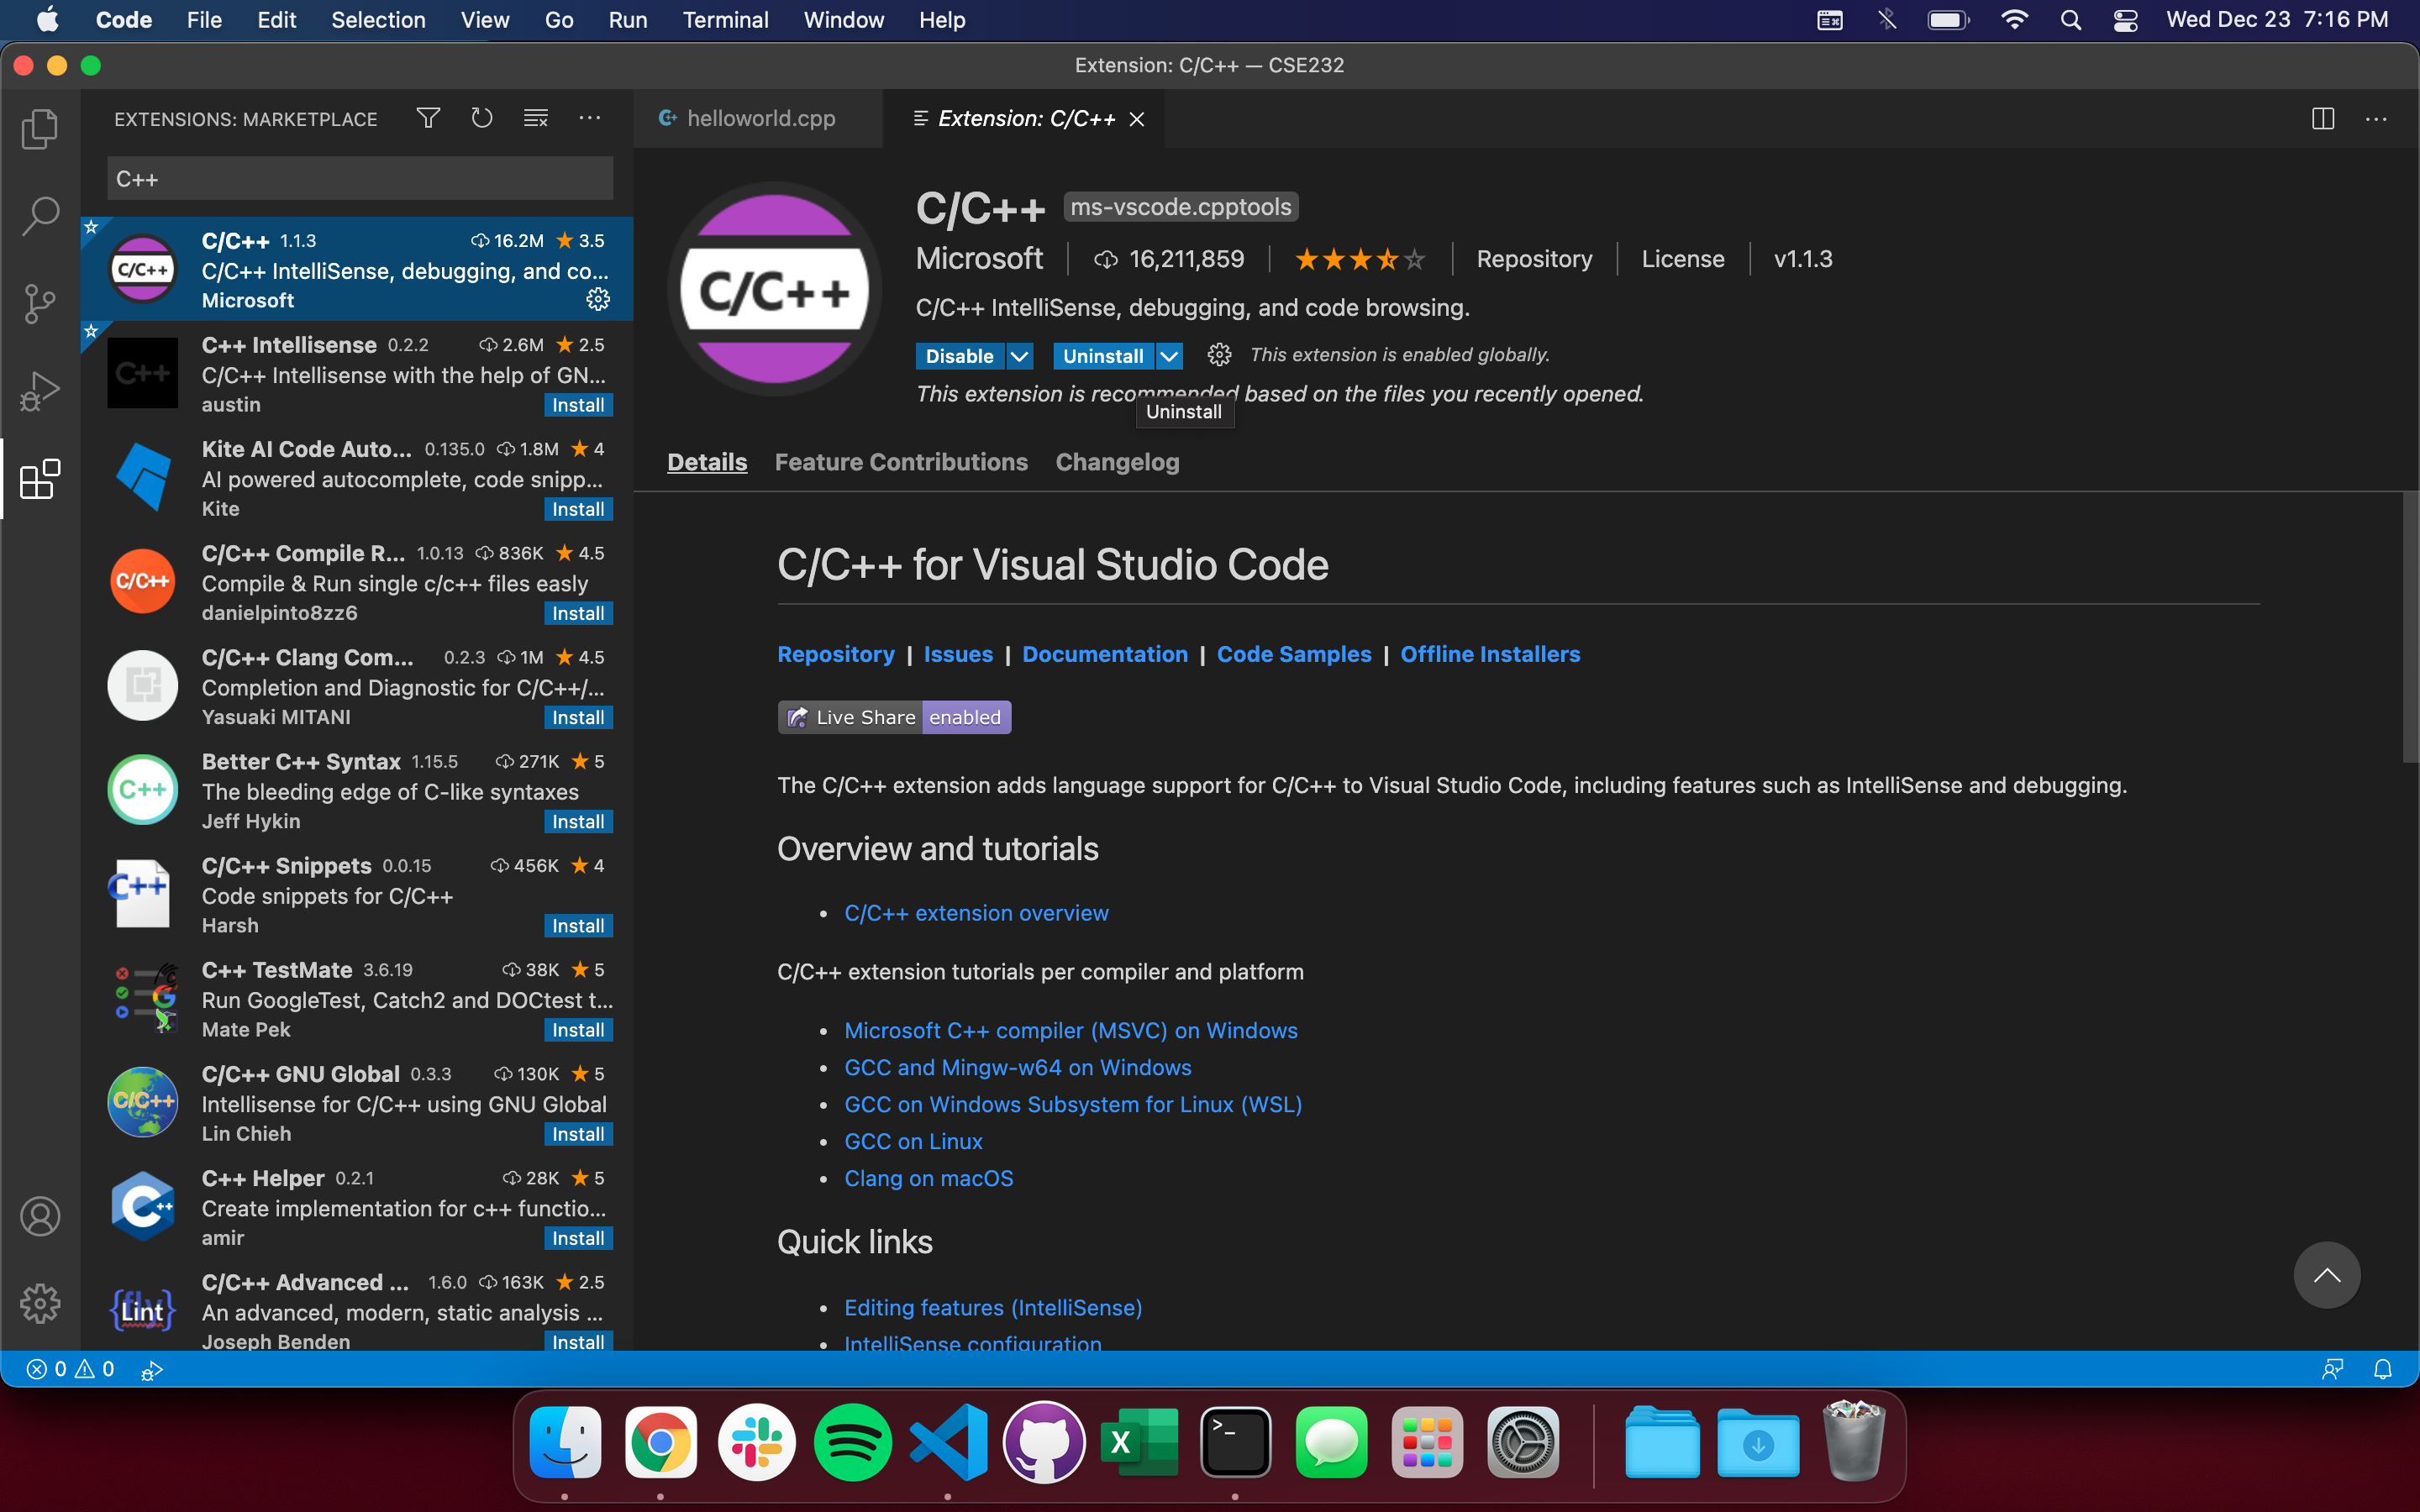Viewport: 2420px width, 1512px height.
Task: Select the Details tab
Action: [707, 462]
